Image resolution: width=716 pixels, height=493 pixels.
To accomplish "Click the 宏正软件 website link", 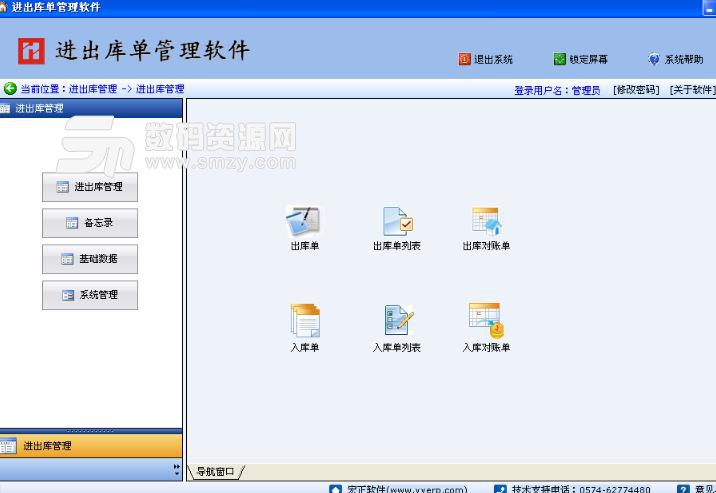I will (407, 489).
